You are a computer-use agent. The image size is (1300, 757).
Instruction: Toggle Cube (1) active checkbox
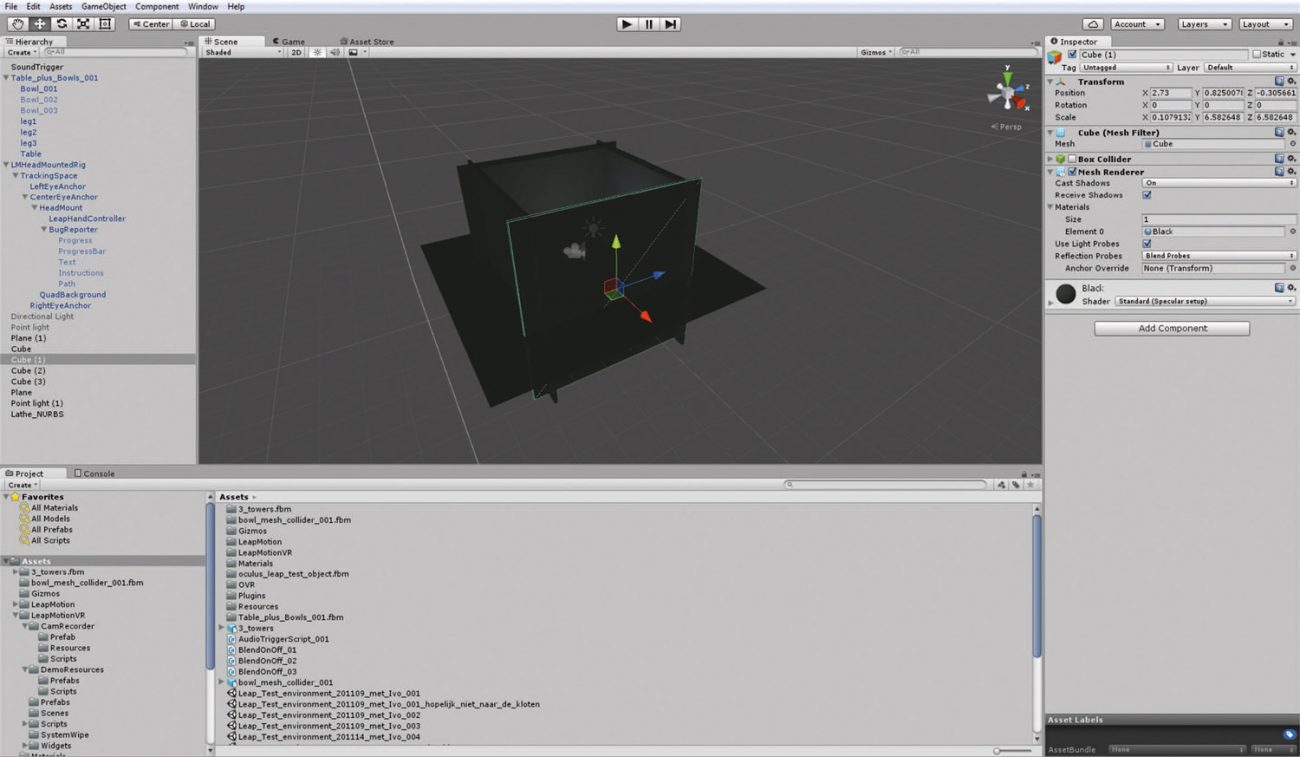[1073, 55]
